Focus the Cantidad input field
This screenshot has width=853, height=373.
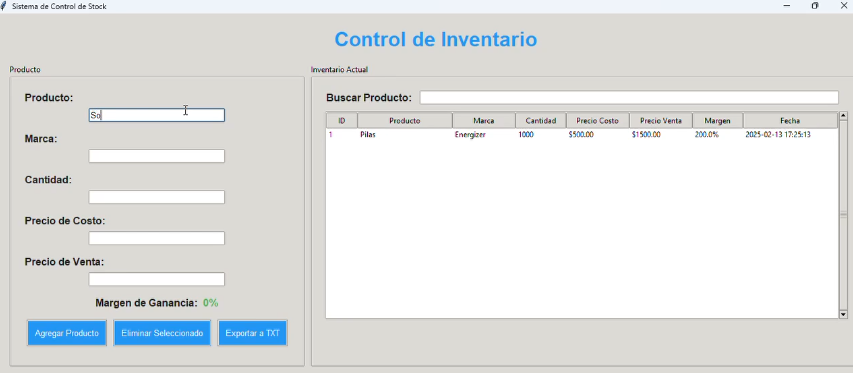(157, 197)
